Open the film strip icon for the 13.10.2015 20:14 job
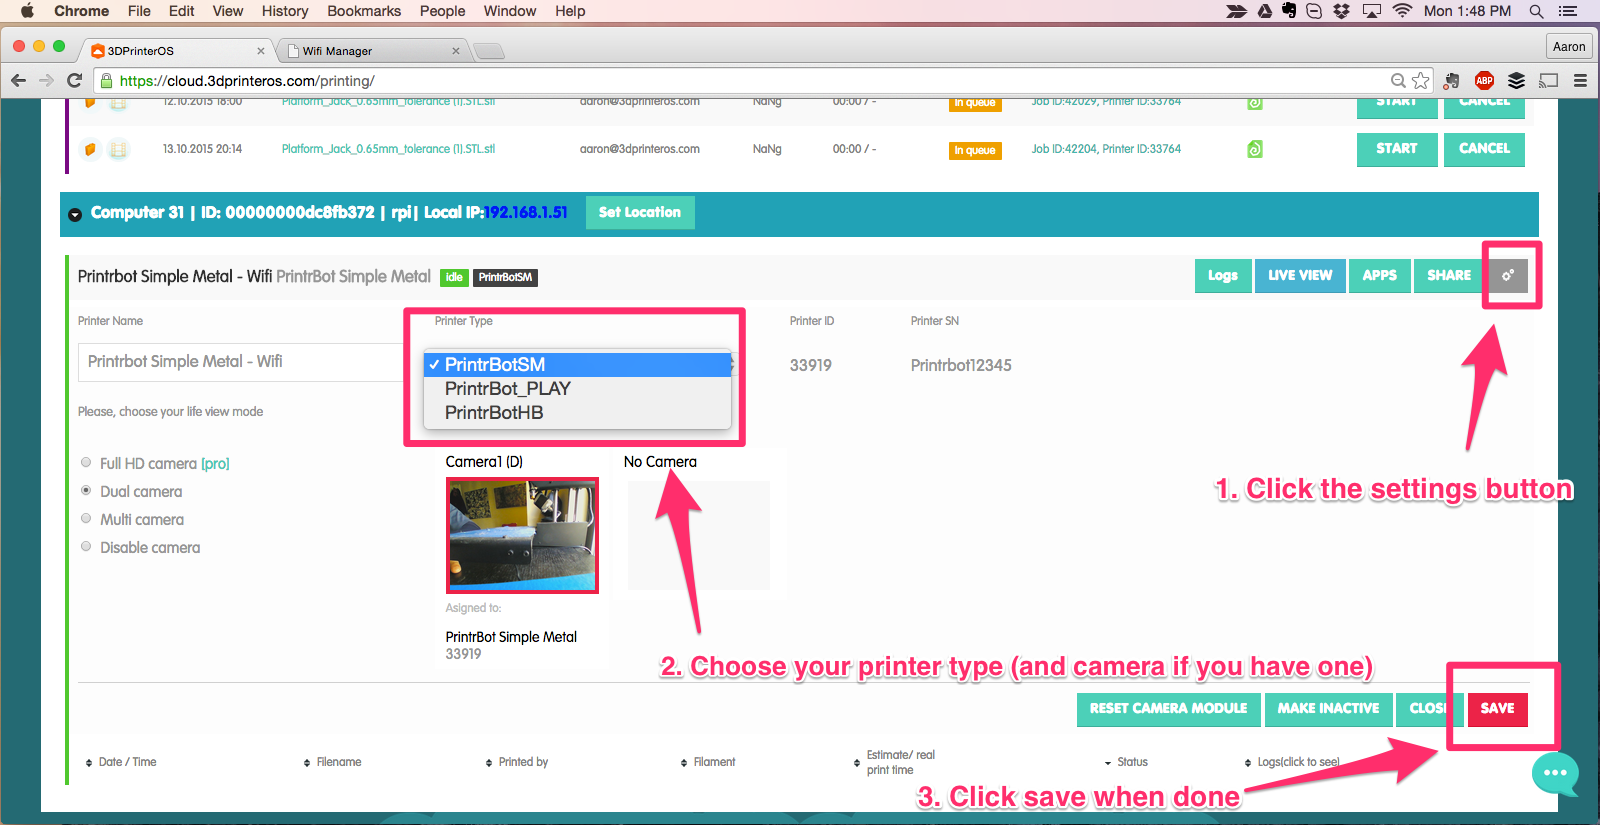1600x825 pixels. pos(118,150)
